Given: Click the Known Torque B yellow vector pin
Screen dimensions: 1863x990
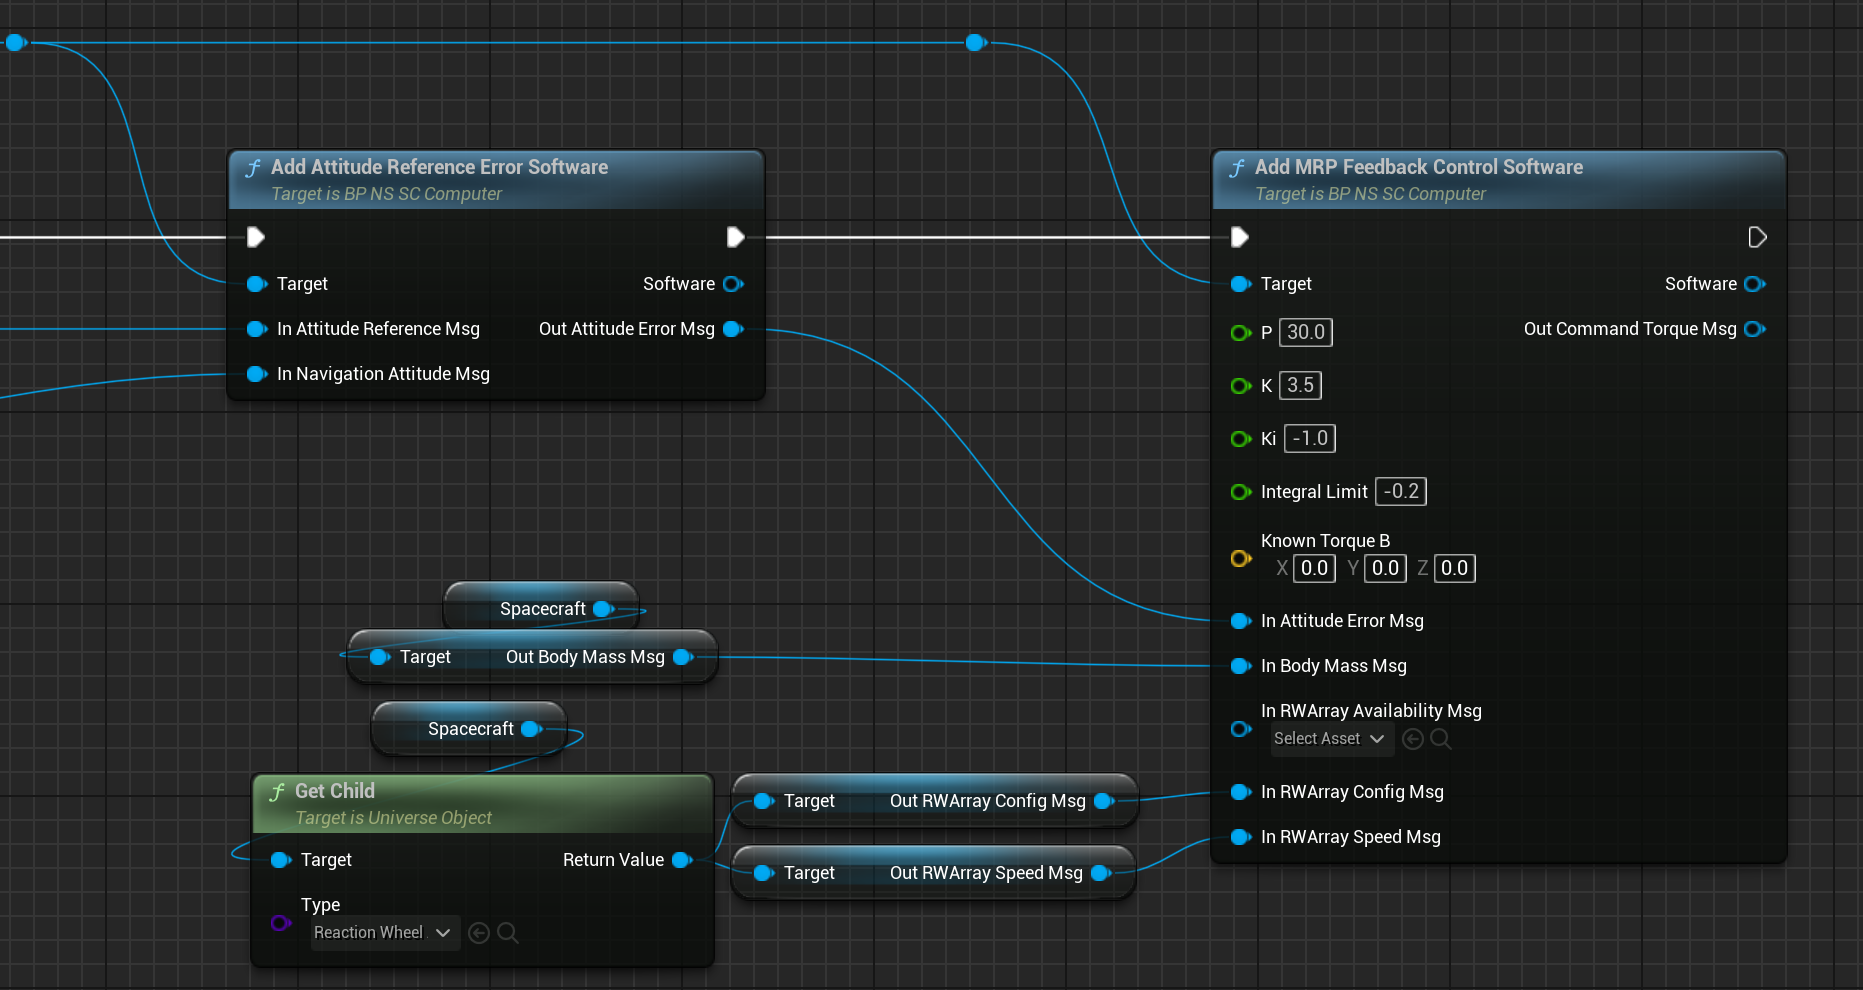Looking at the screenshot, I should point(1241,558).
